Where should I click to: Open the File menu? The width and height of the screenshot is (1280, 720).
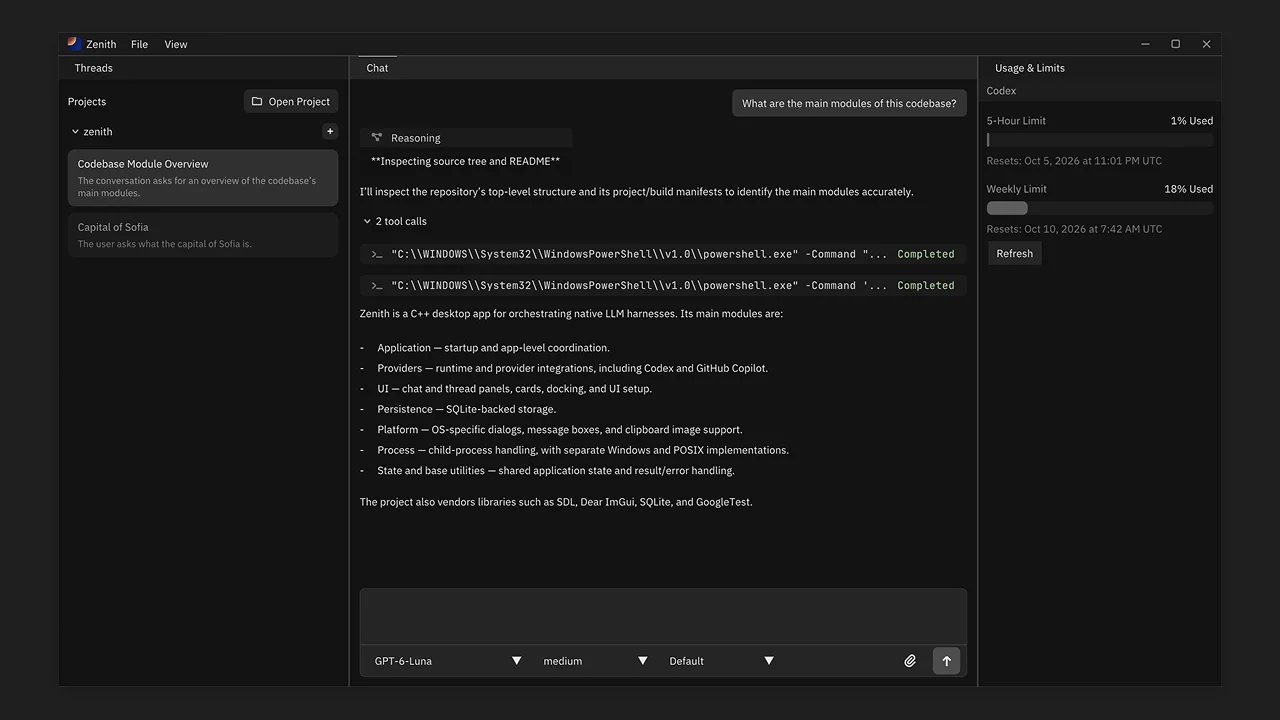click(139, 44)
